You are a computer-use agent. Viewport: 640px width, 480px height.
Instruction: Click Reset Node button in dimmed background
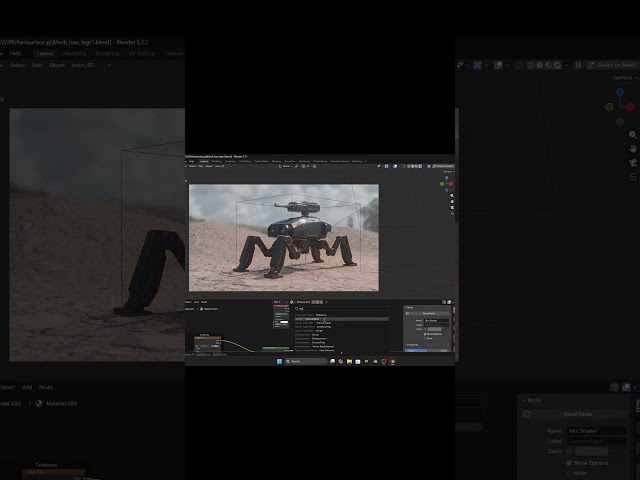pyautogui.click(x=578, y=414)
